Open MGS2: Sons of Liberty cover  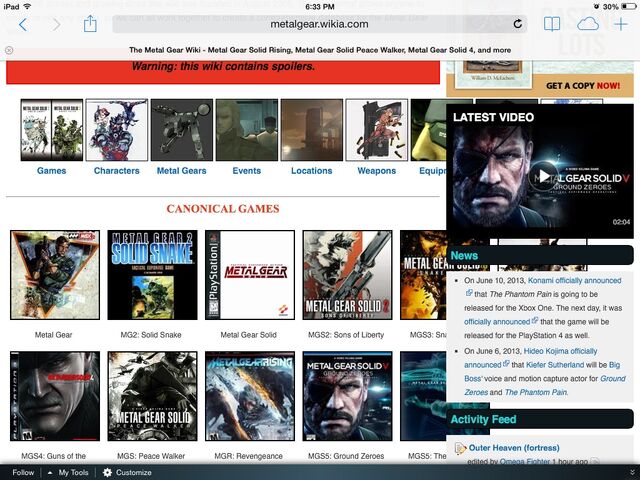coord(347,275)
